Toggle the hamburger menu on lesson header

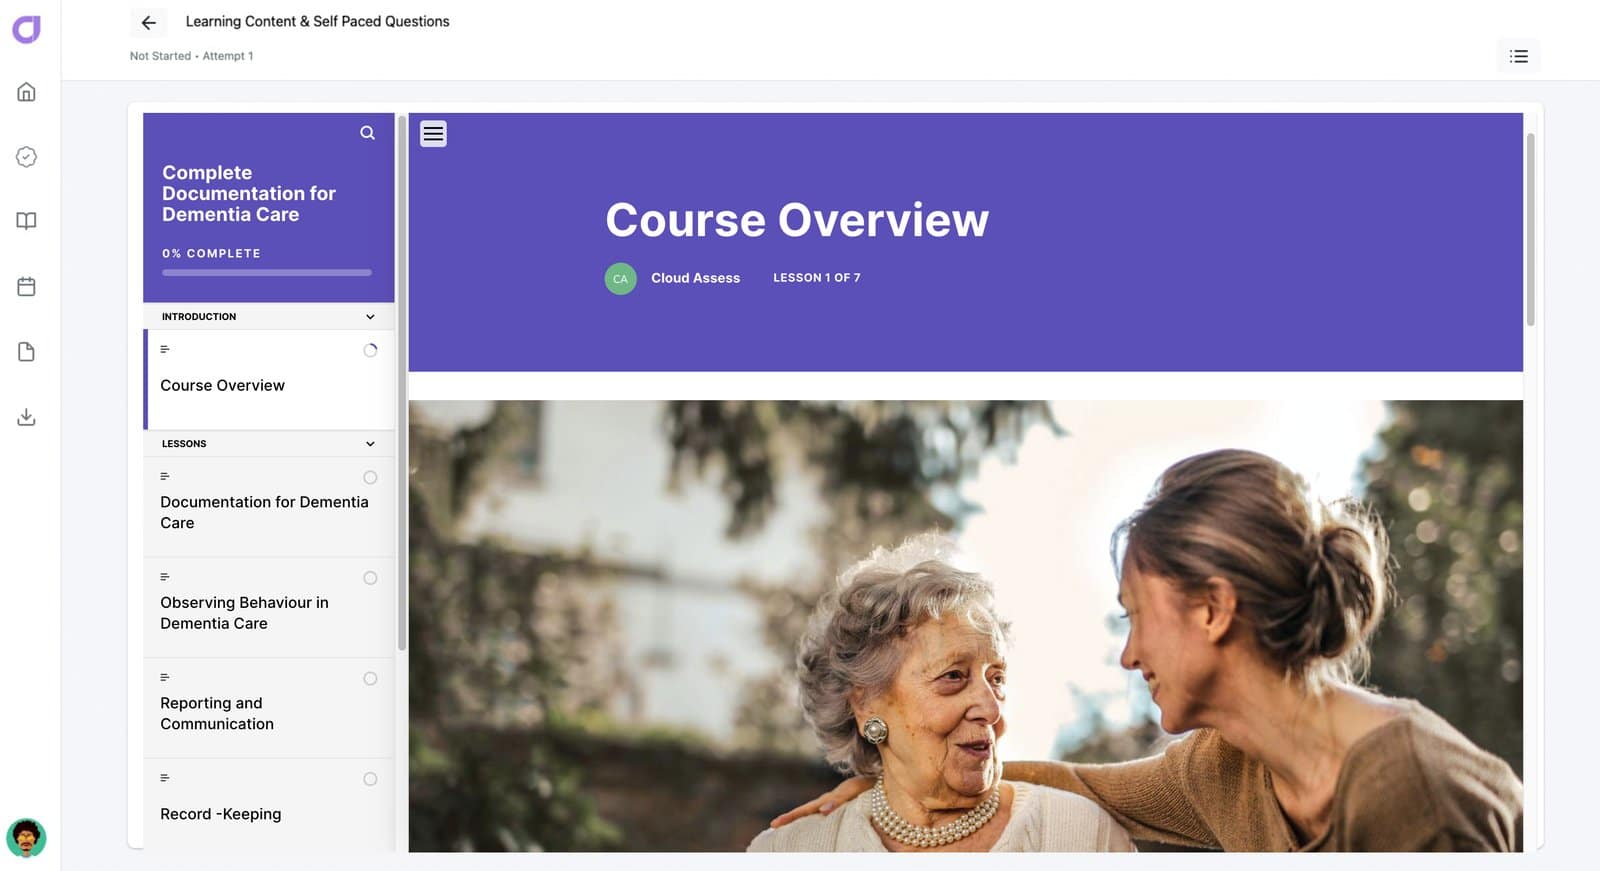tap(433, 134)
